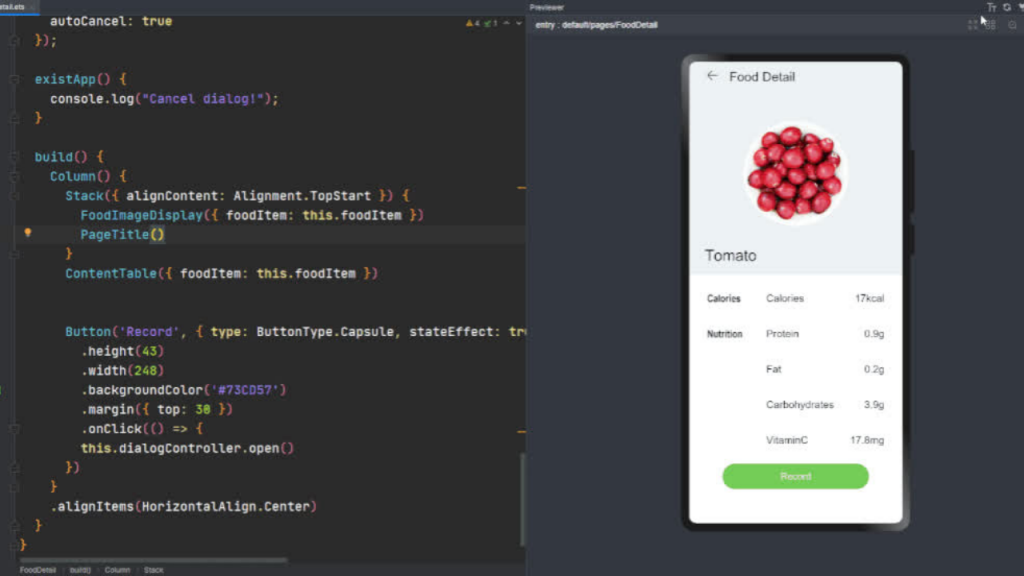Click the refresh icon in Previewer header

point(1007,7)
